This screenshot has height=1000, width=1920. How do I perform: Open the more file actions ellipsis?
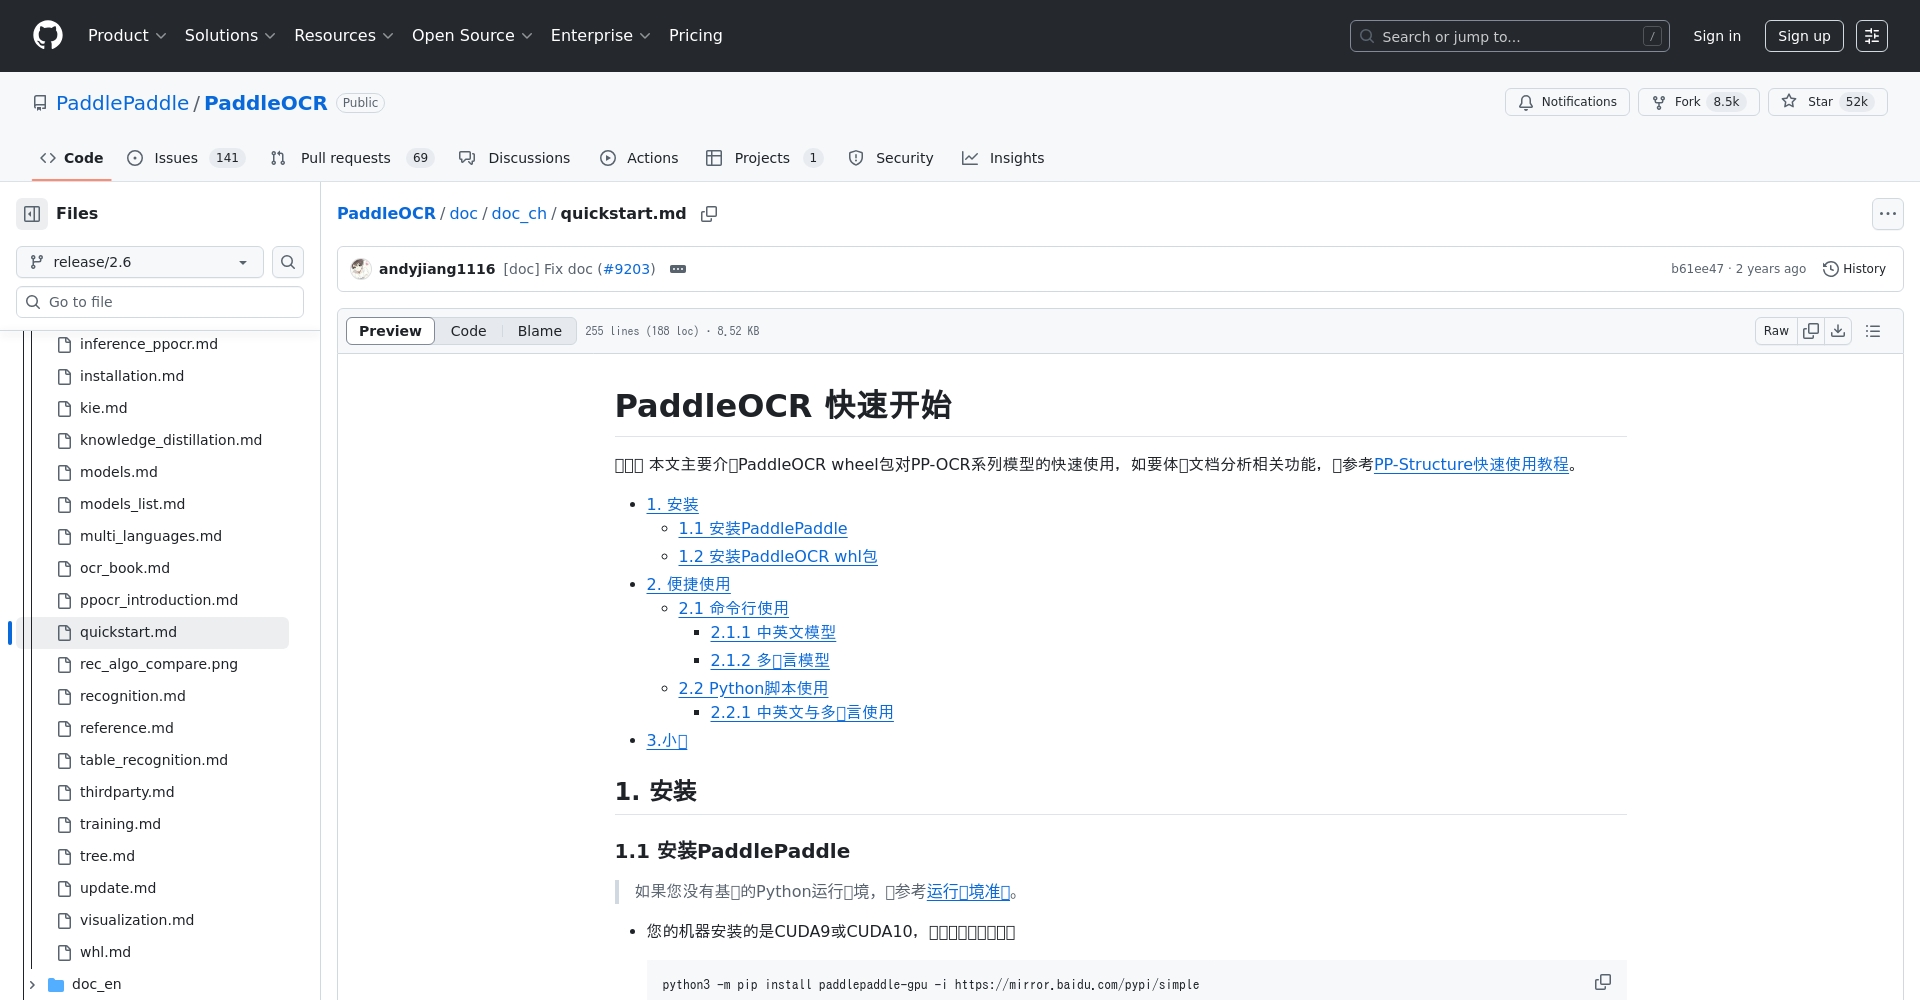click(x=1887, y=214)
